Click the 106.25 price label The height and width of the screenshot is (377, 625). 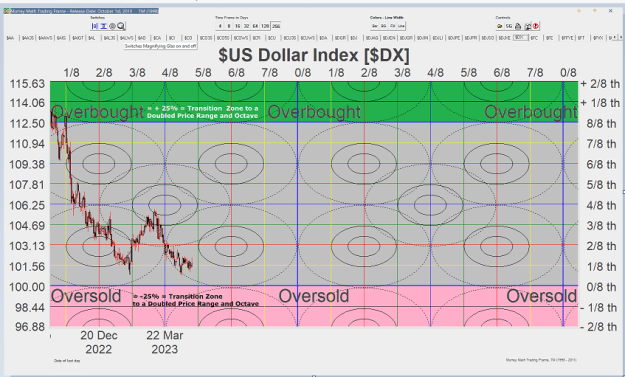(27, 205)
